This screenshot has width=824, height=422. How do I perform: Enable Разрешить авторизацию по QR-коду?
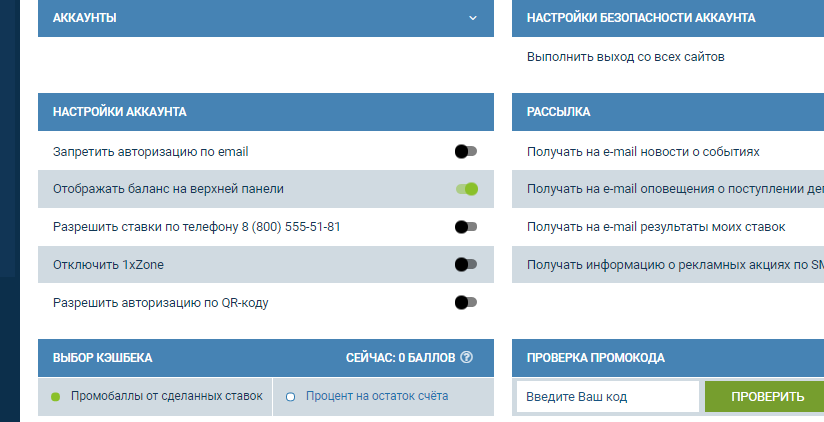click(466, 302)
